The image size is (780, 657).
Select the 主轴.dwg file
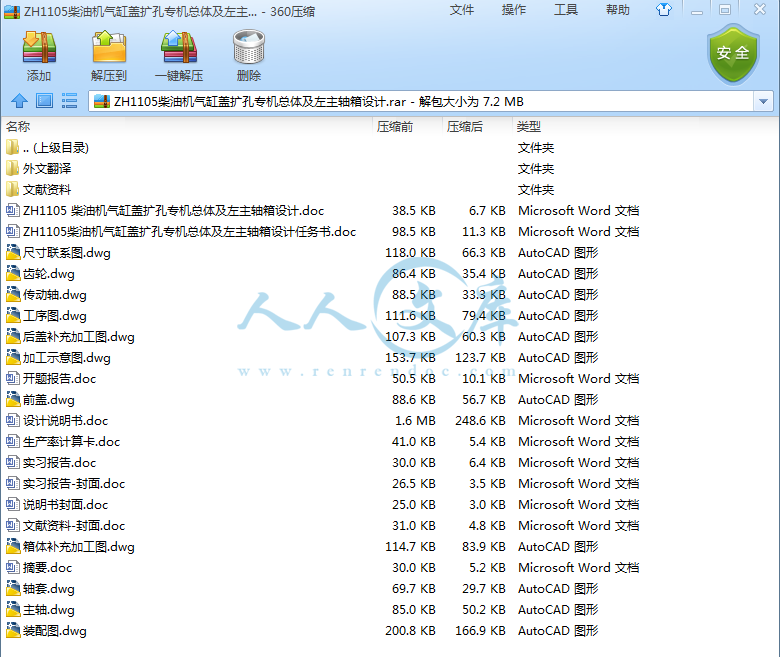click(390, 610)
